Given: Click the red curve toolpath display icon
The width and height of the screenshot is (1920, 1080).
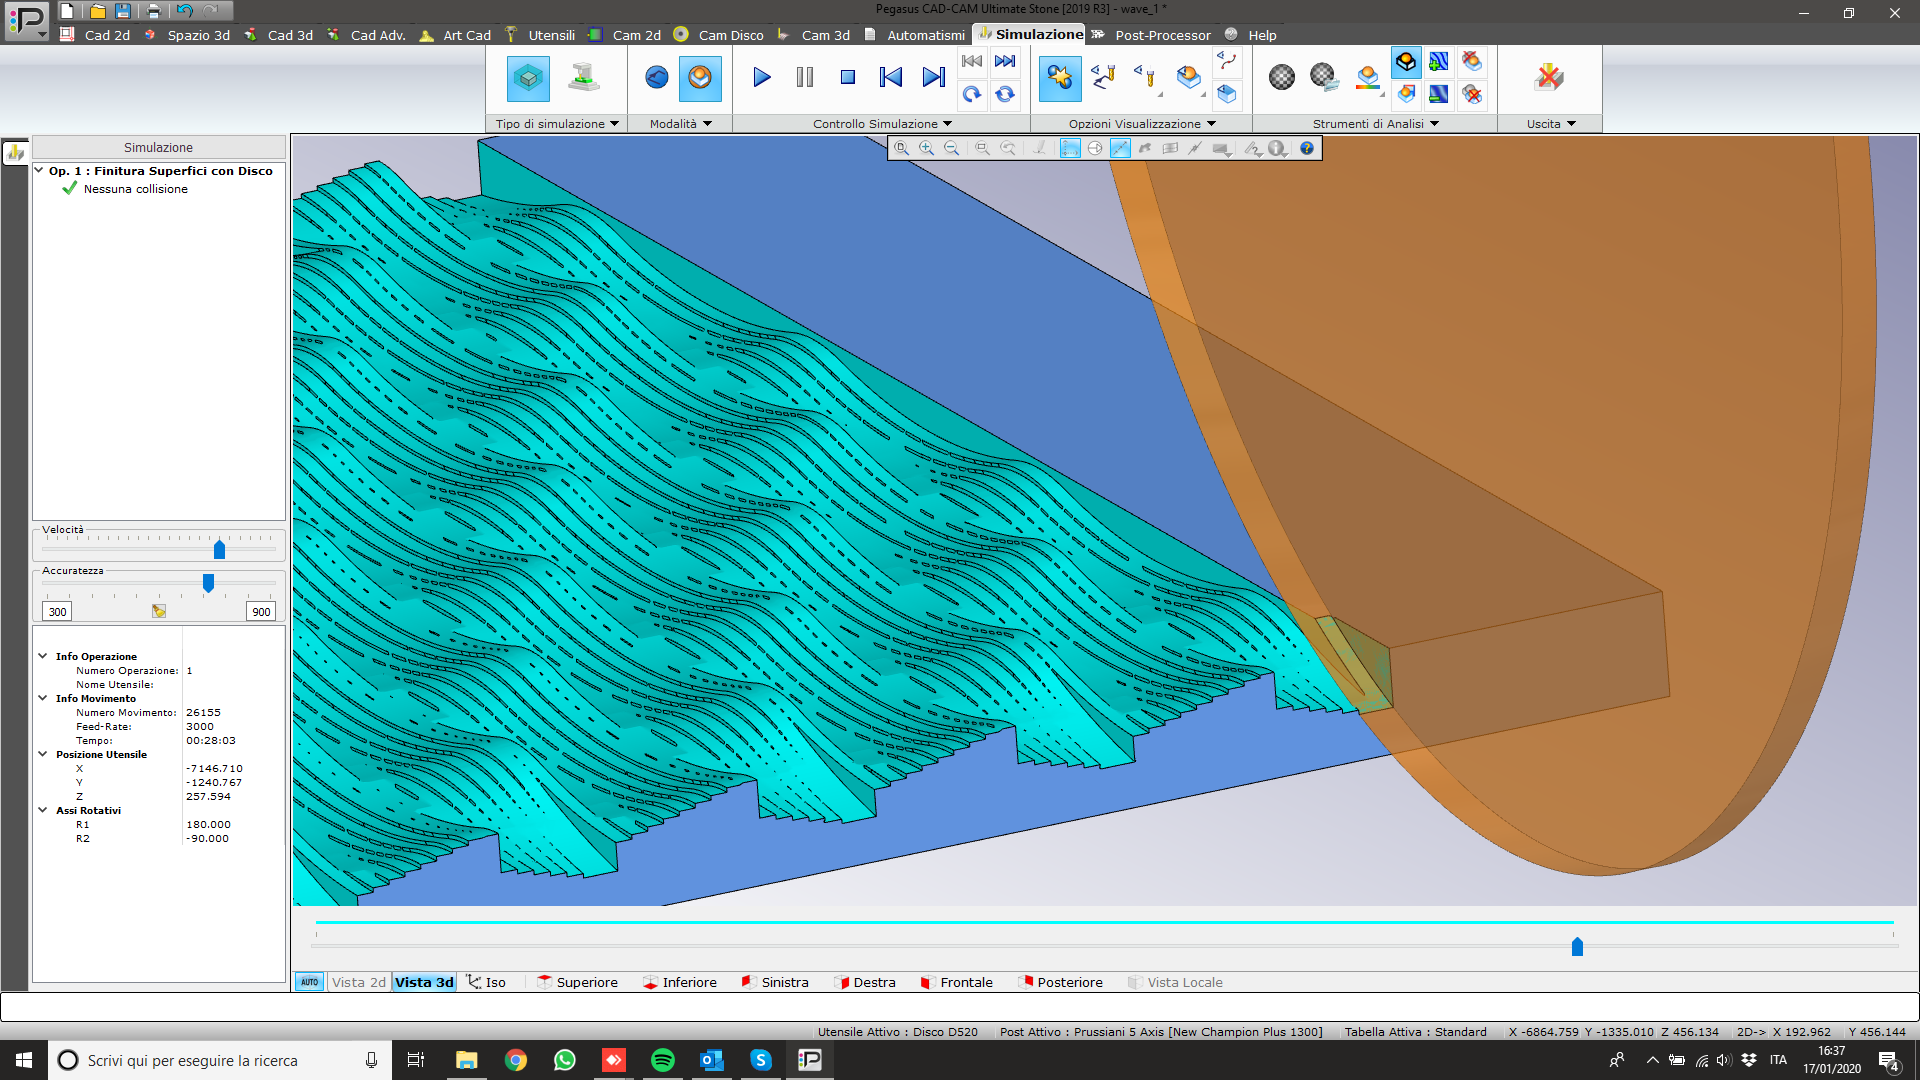Looking at the screenshot, I should click(1227, 61).
